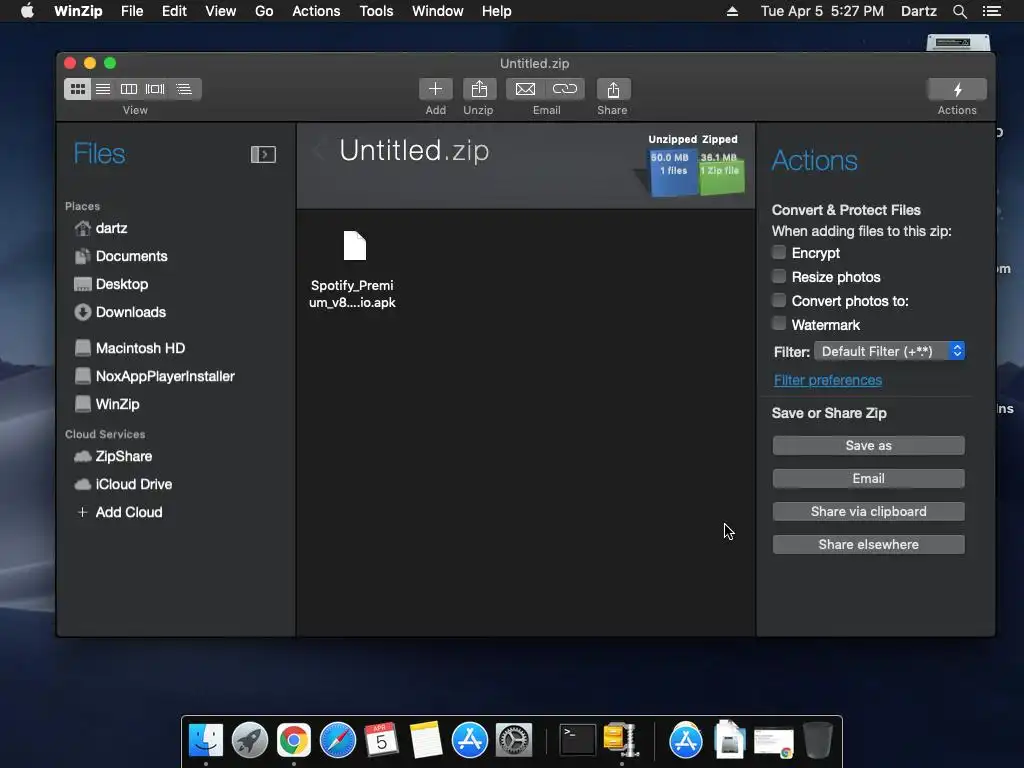Collapse the Files sidebar panel

(x=263, y=154)
